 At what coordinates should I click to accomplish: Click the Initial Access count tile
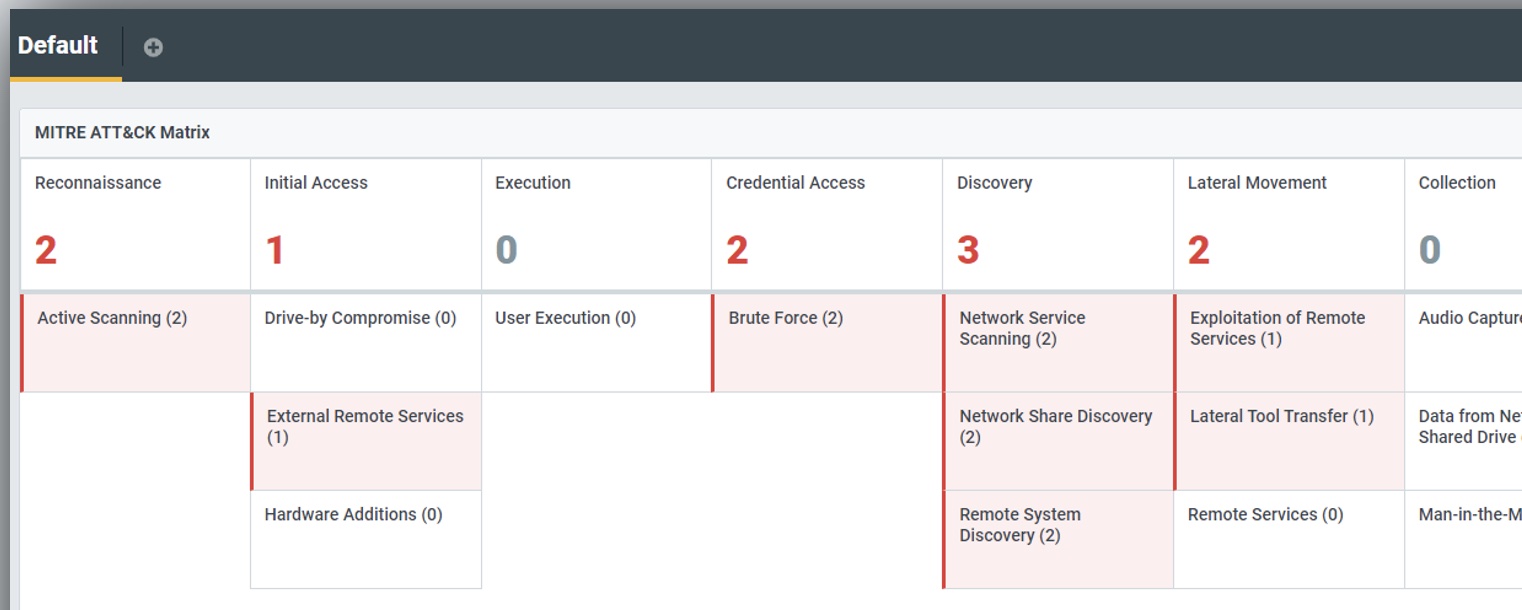[x=365, y=224]
